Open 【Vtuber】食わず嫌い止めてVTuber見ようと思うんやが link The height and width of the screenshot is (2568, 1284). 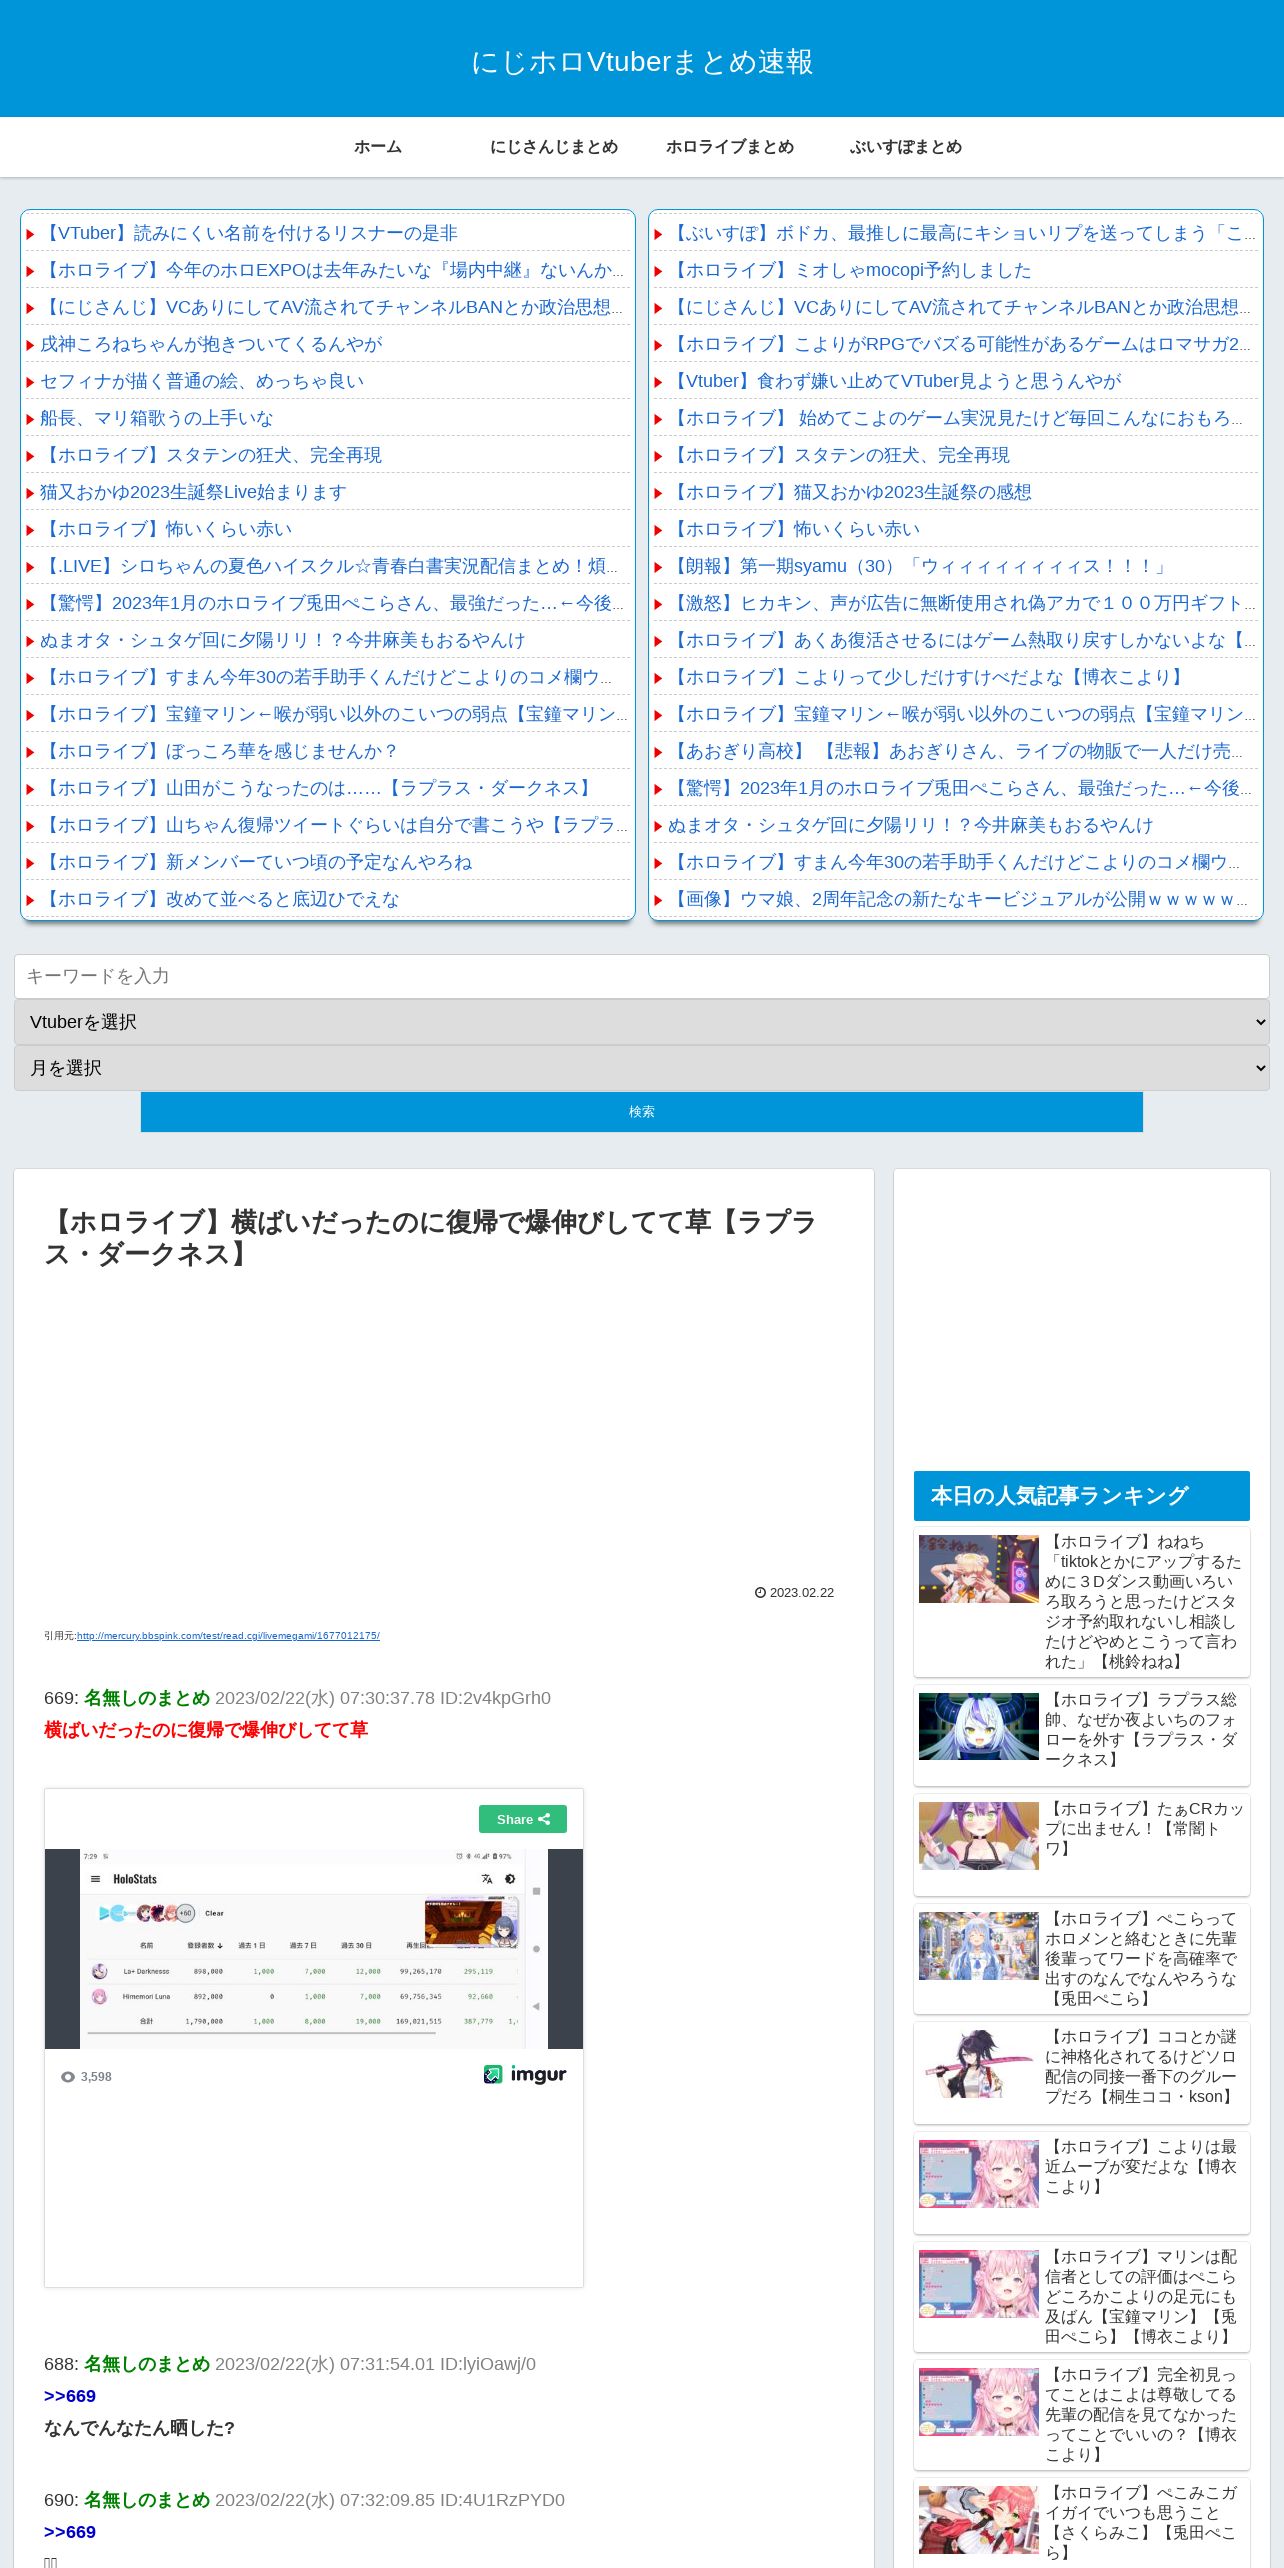[x=895, y=381]
